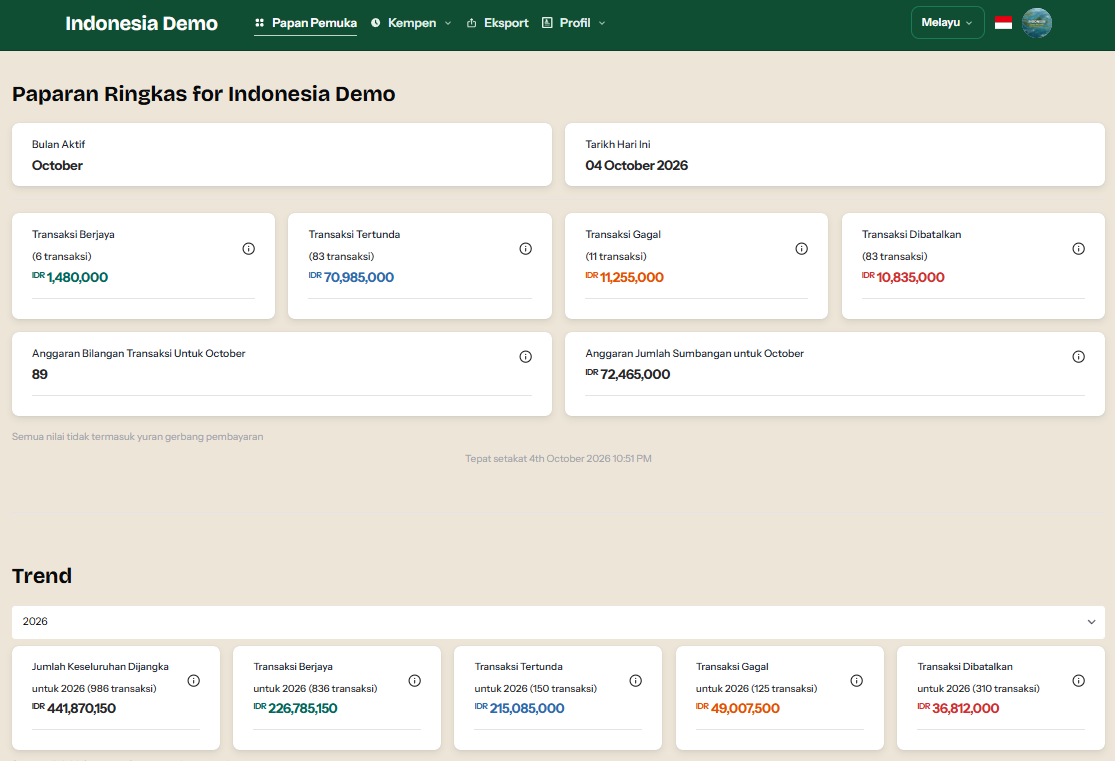Click the Papan Pemuka grid icon
Viewport: 1115px width, 761px height.
tap(260, 23)
